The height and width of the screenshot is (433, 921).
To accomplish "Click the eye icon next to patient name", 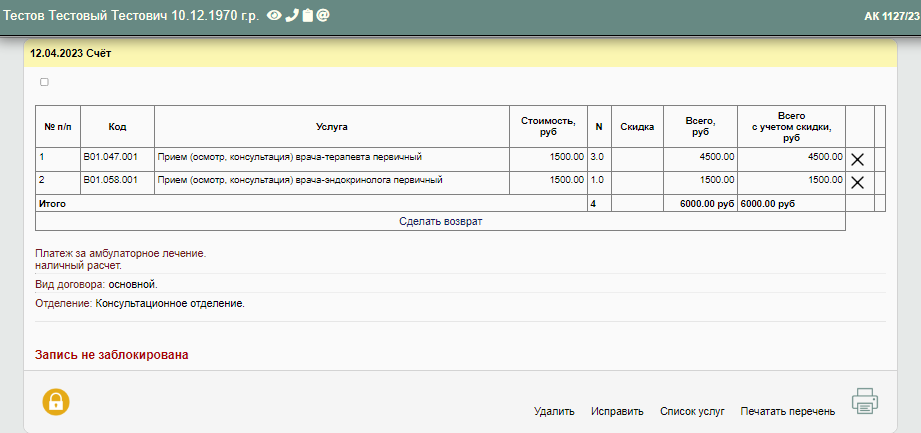I will pos(274,17).
